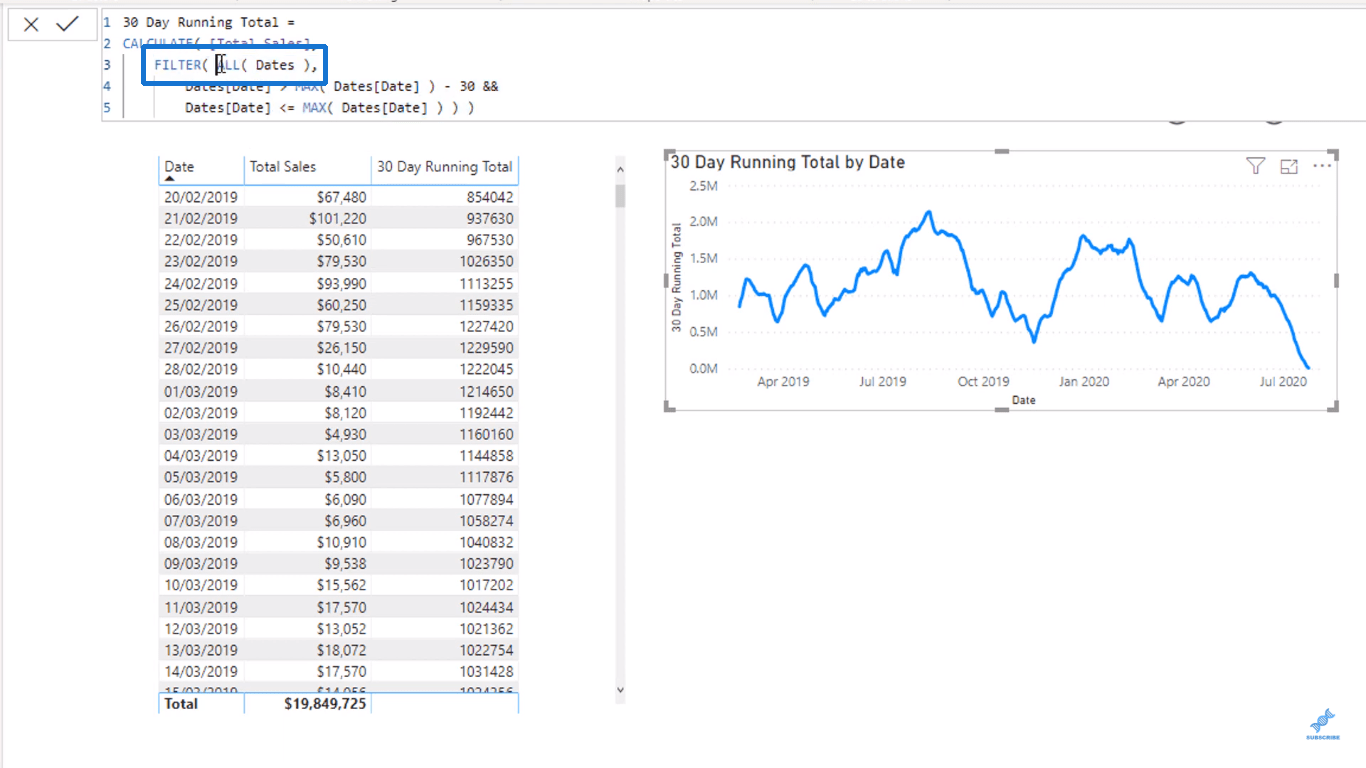Click the Total row label
Screen dimensions: 1366x768
click(x=181, y=703)
